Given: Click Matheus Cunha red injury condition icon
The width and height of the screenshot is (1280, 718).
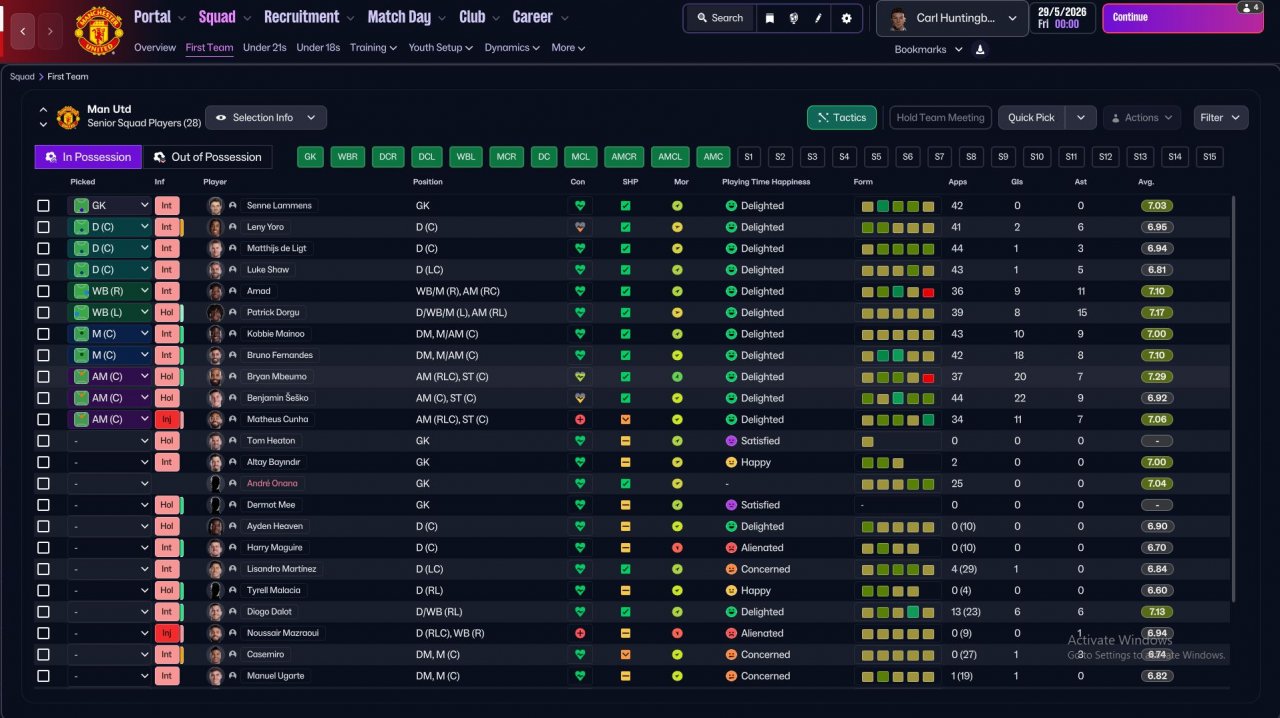Looking at the screenshot, I should coord(579,420).
